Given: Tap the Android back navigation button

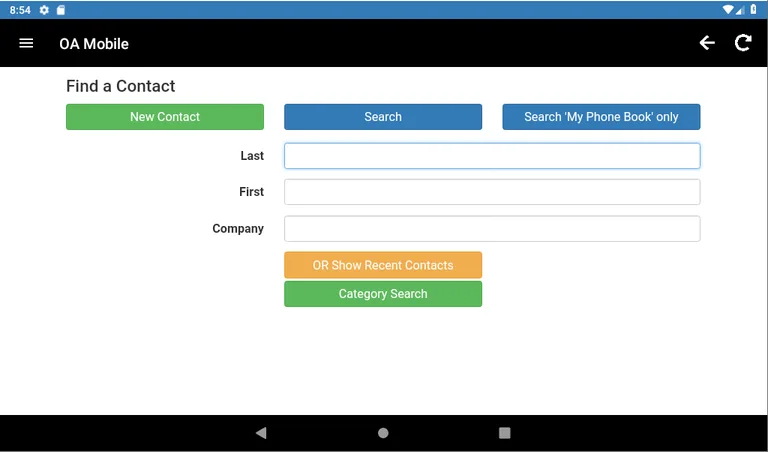Looking at the screenshot, I should (x=261, y=433).
